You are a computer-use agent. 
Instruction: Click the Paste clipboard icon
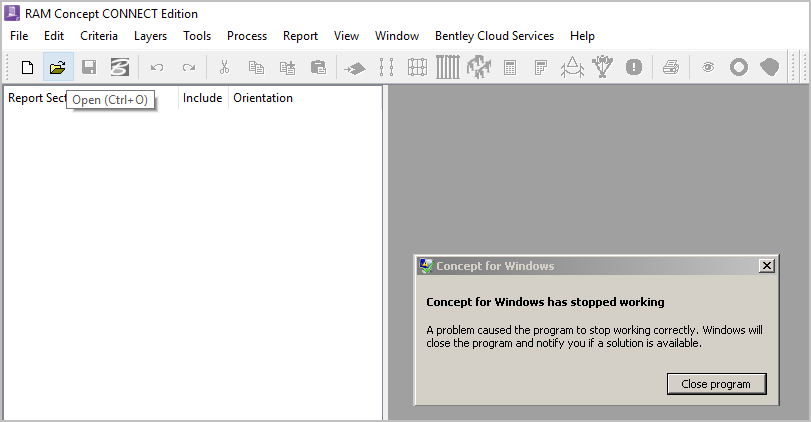318,67
